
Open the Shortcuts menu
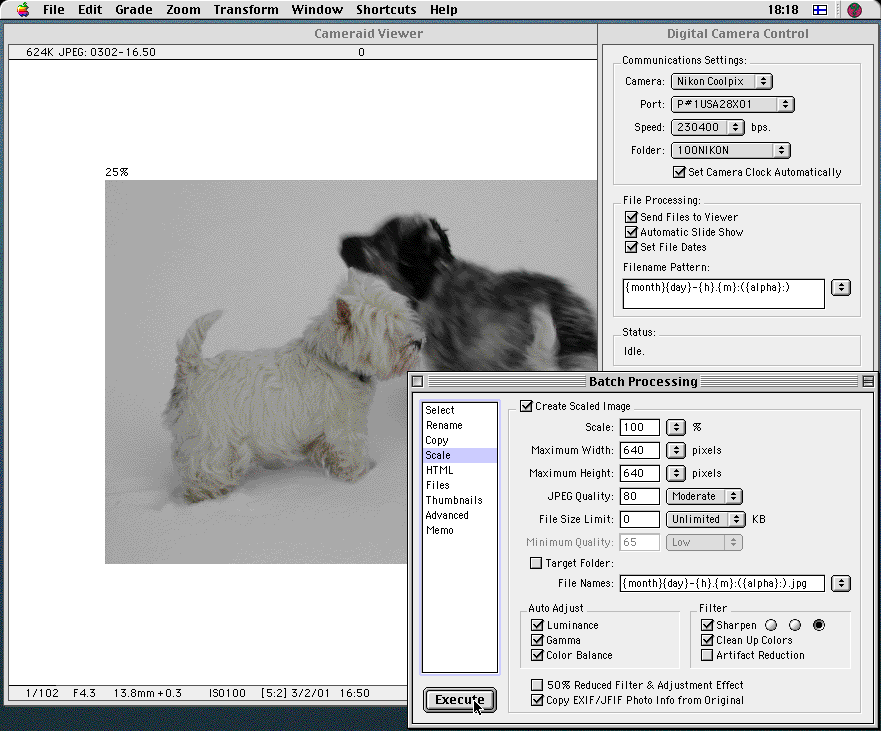386,10
